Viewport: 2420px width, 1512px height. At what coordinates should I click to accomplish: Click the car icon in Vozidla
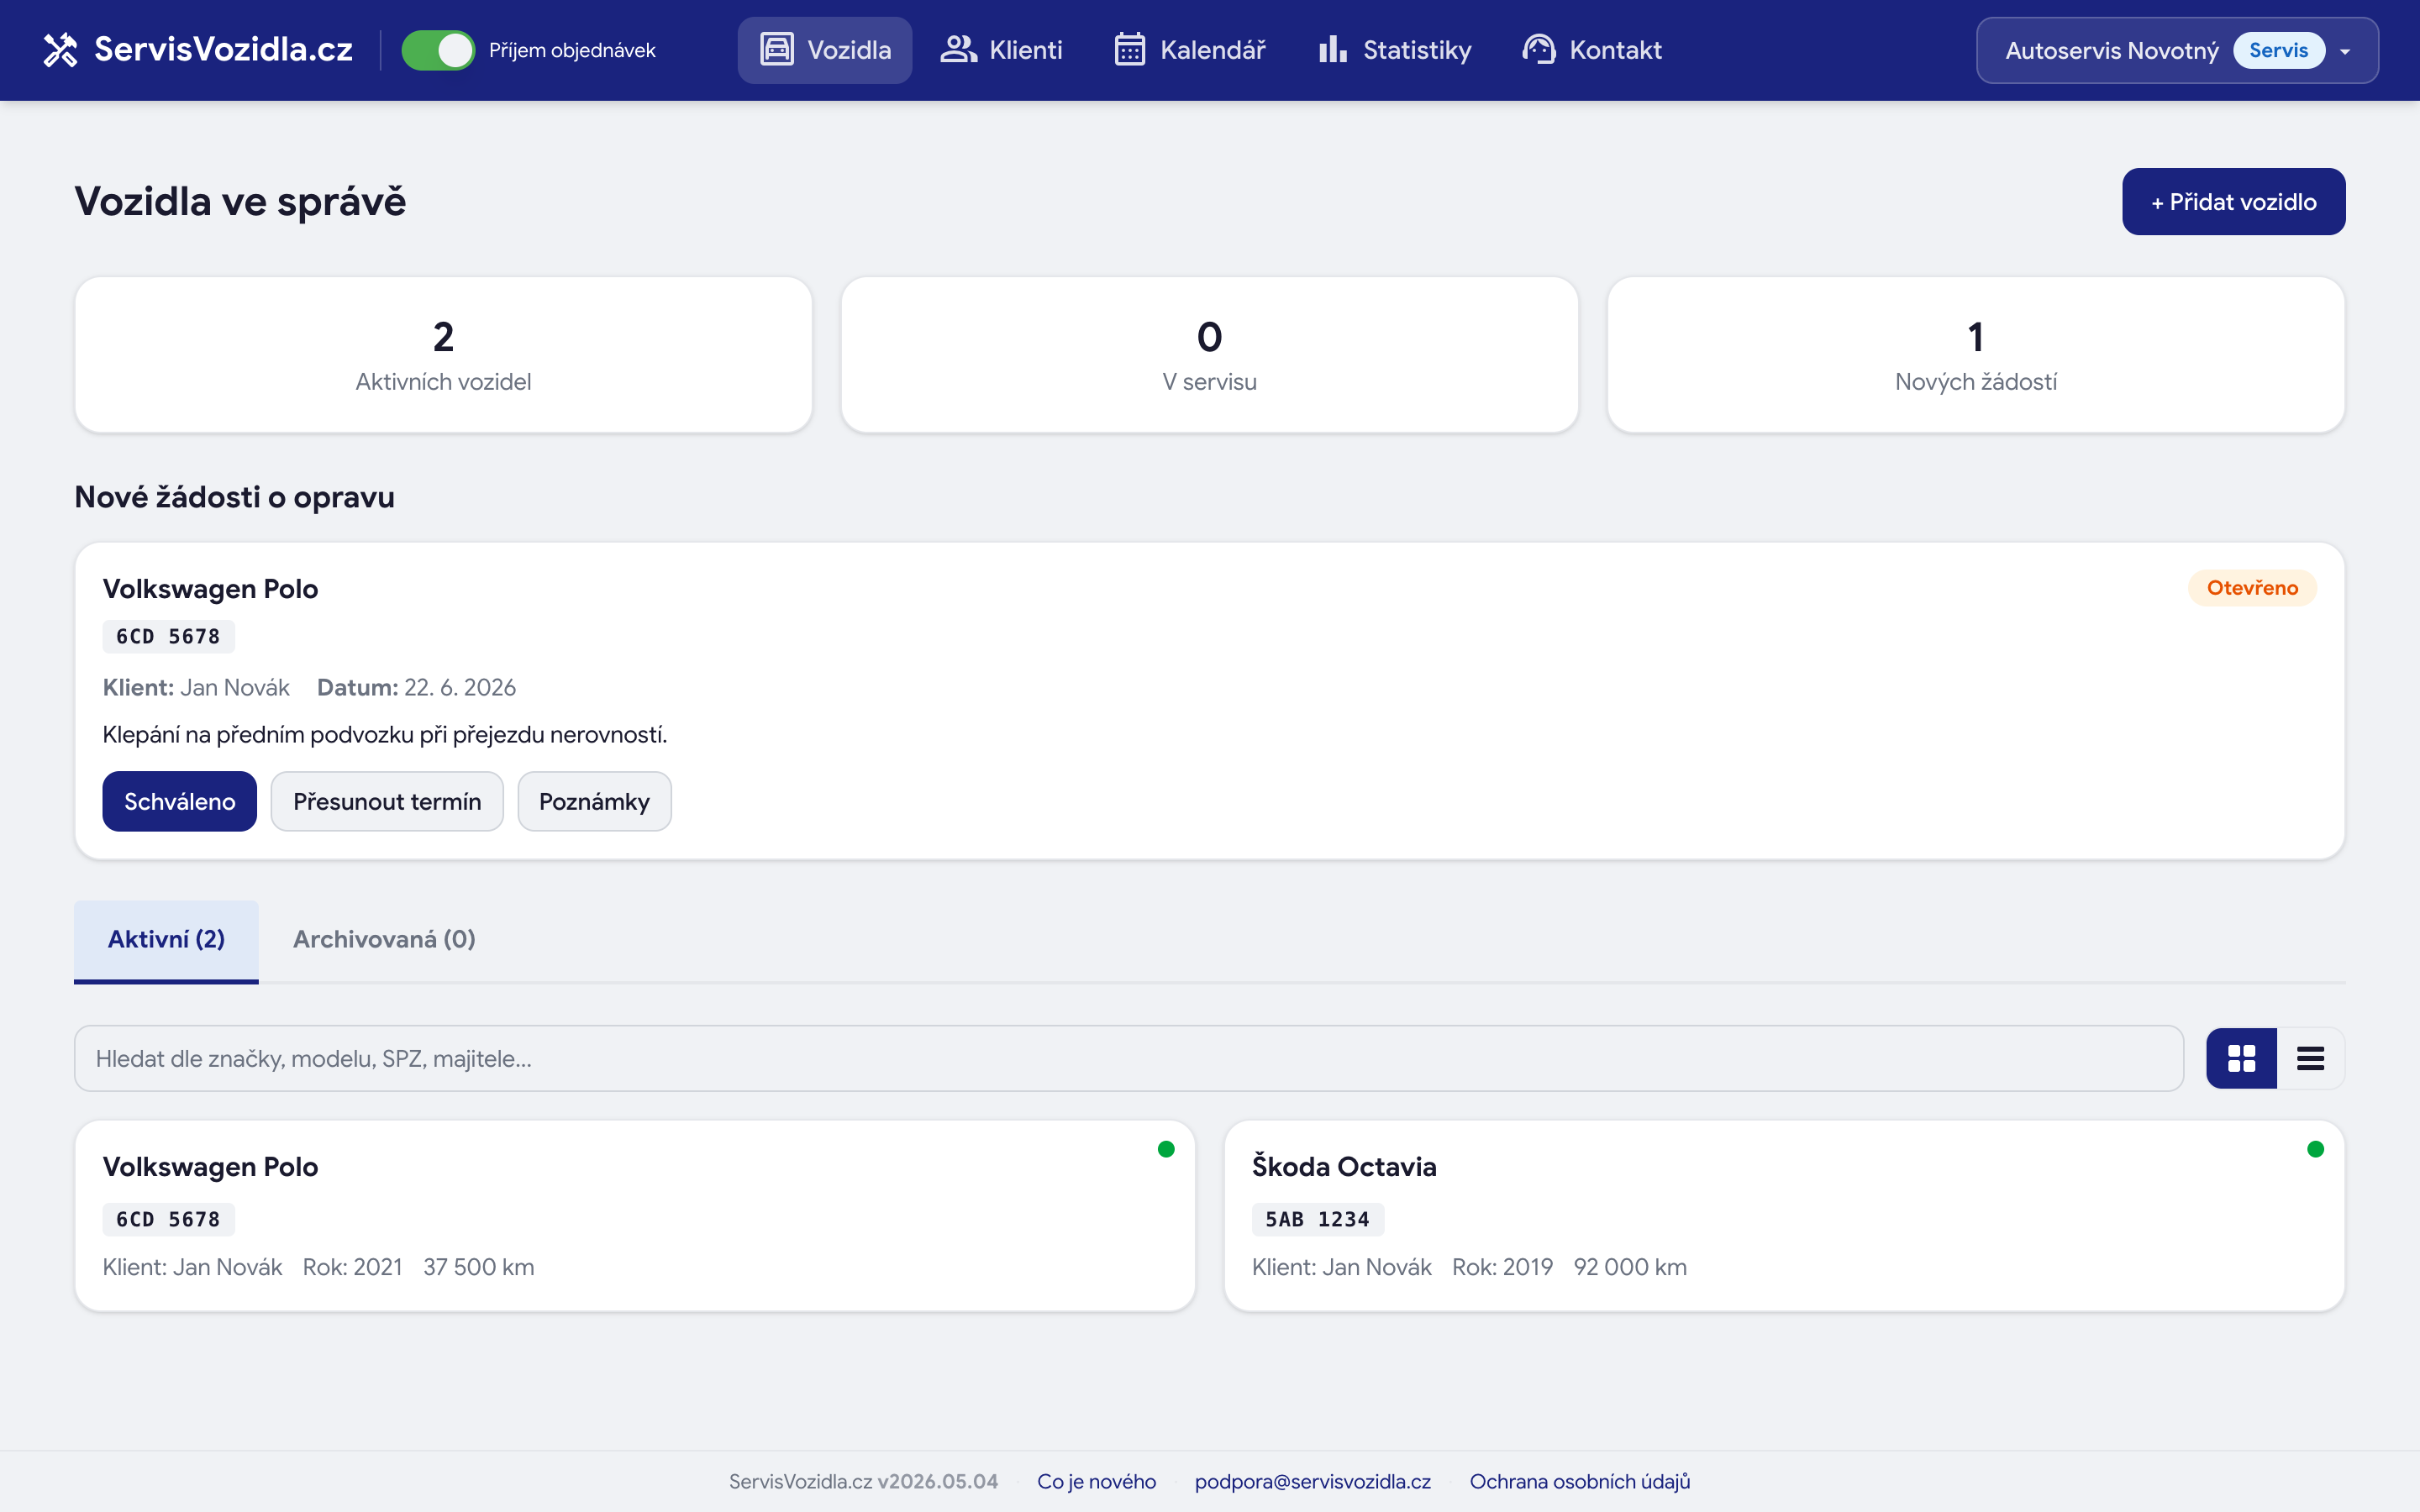pos(777,50)
